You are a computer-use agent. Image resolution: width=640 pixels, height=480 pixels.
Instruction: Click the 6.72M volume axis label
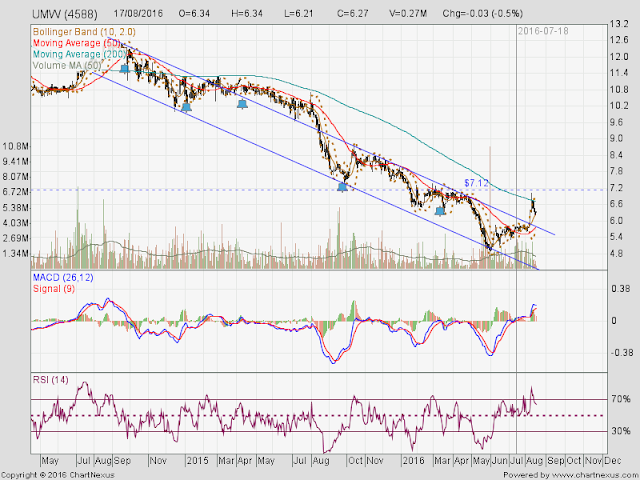tap(16, 192)
